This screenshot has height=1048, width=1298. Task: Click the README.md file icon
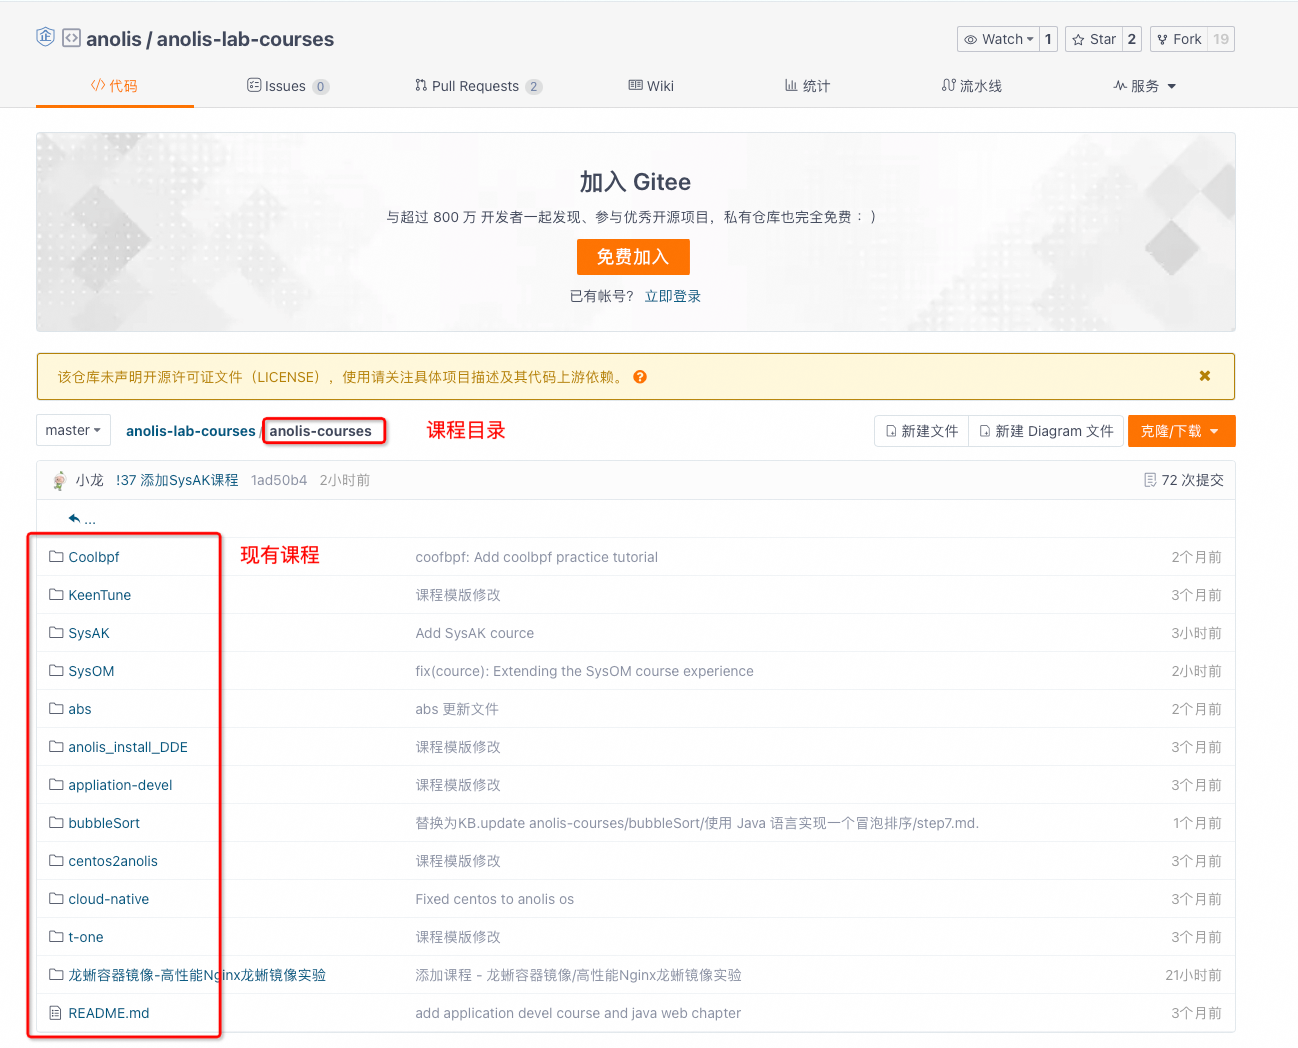[x=56, y=1012]
